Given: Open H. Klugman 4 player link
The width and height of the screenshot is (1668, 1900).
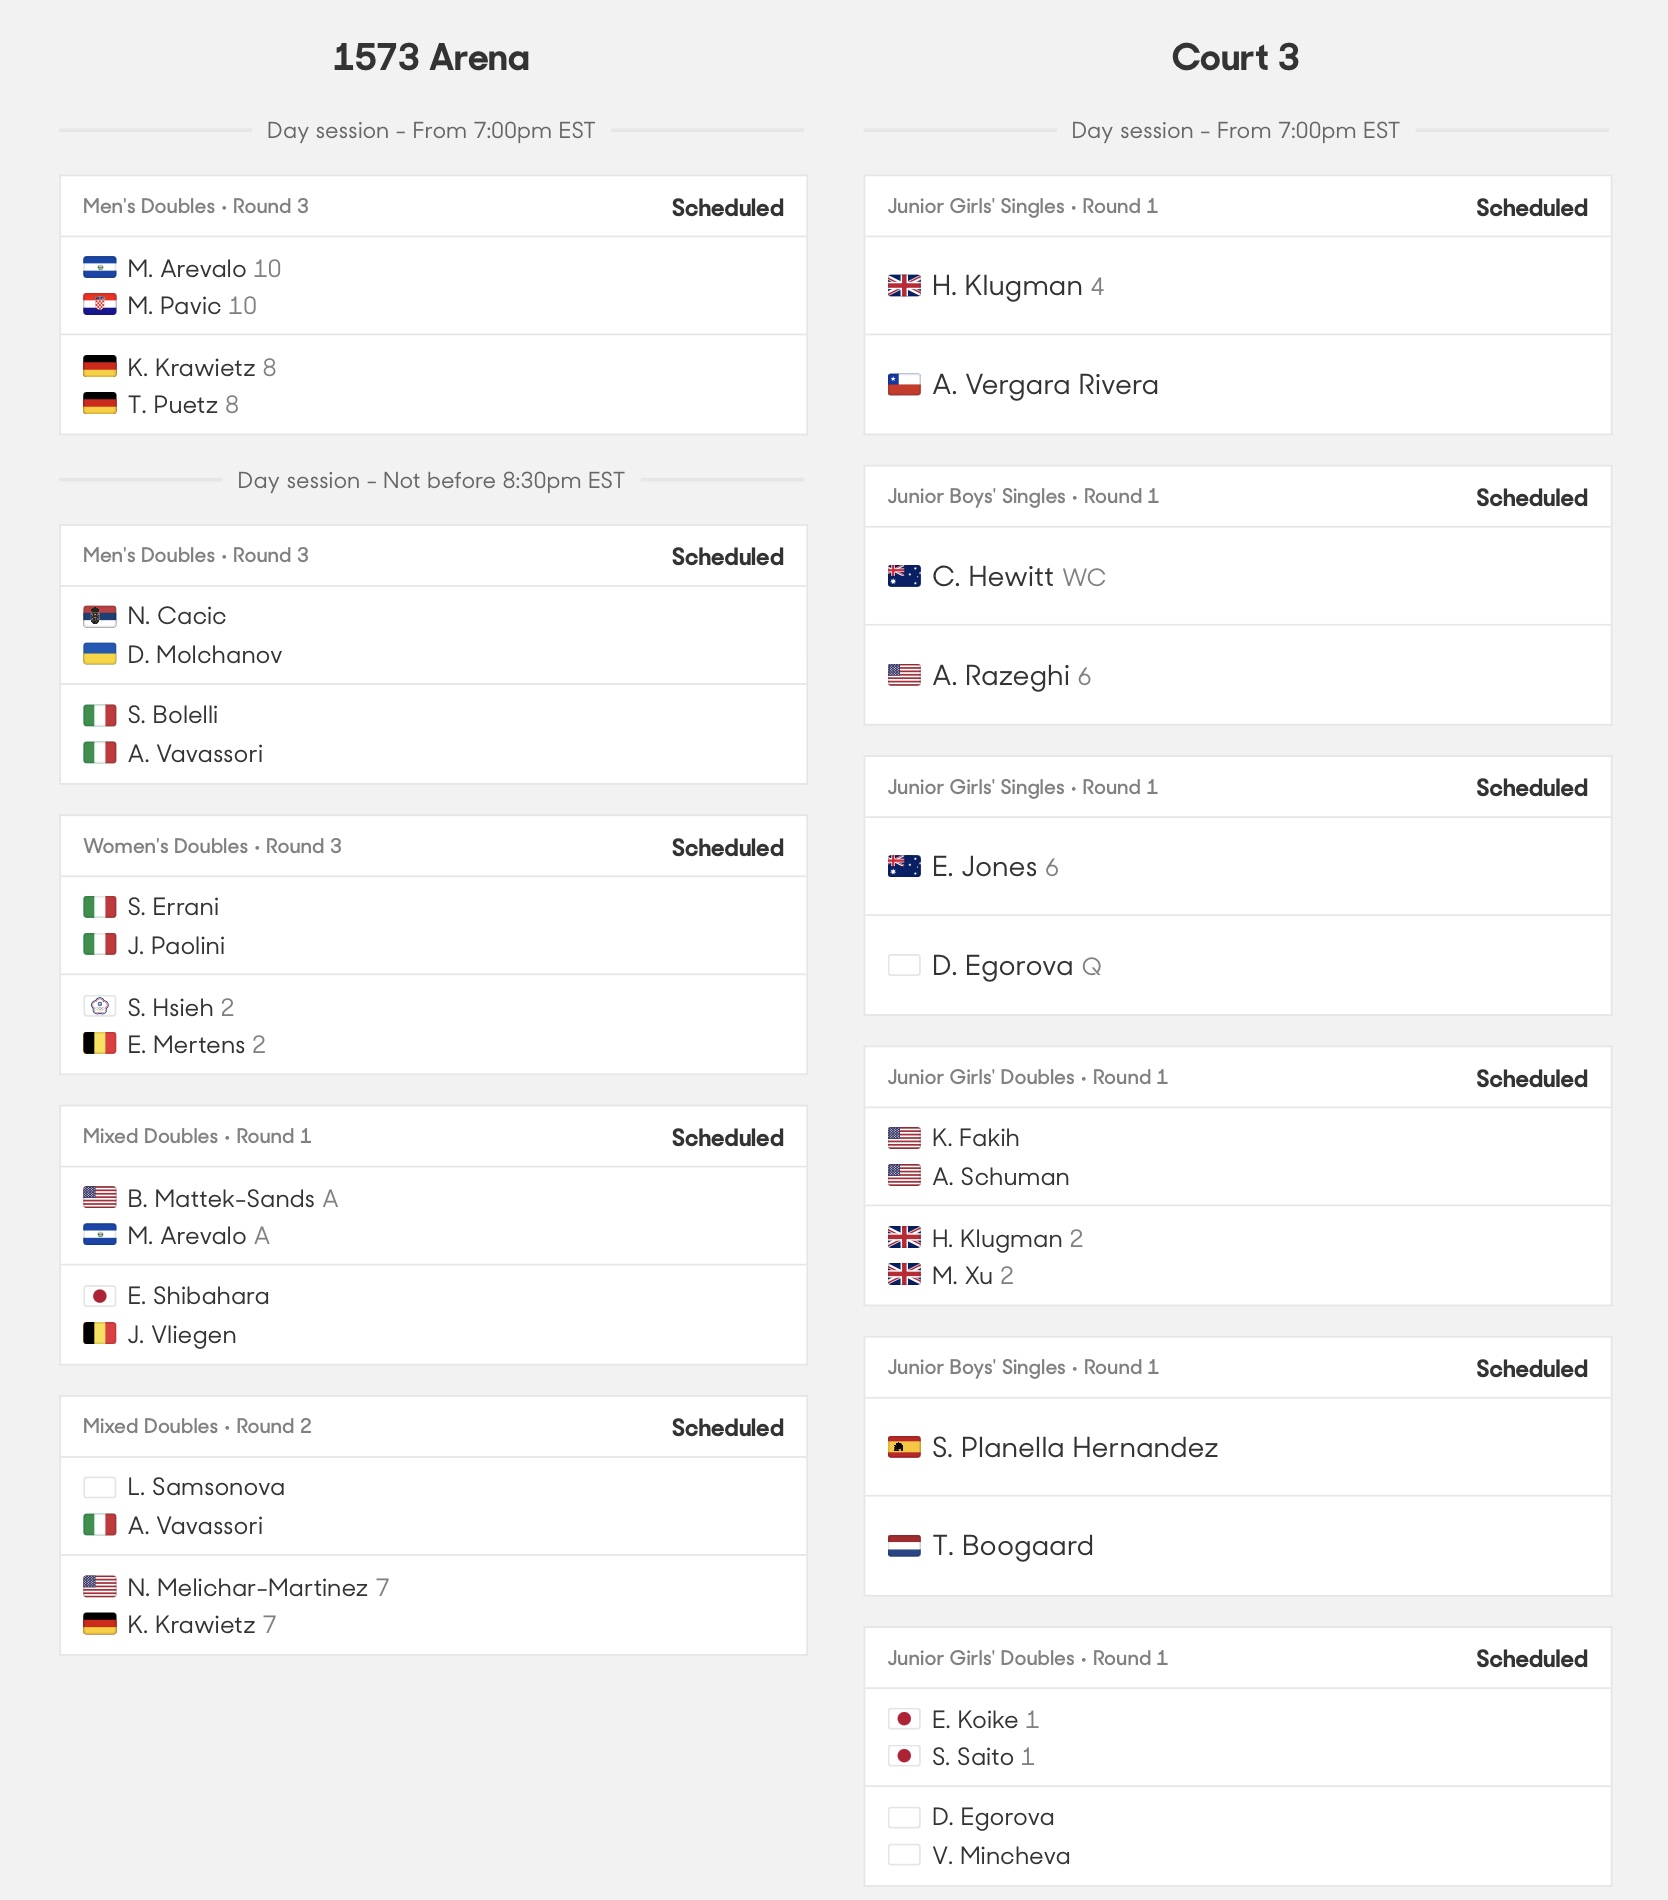Looking at the screenshot, I should point(1017,286).
